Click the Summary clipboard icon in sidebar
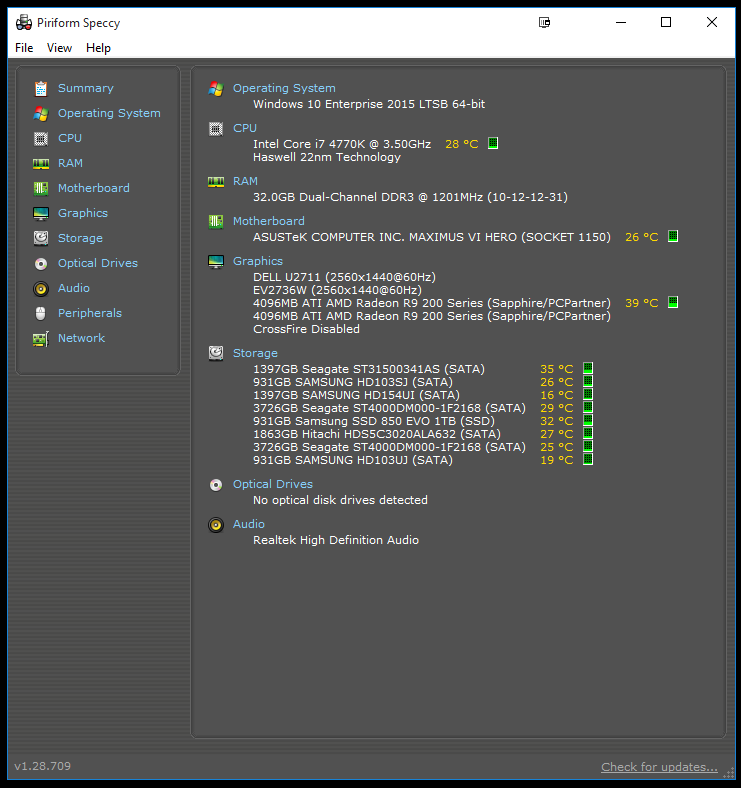Viewport: 741px width, 788px height. click(41, 88)
